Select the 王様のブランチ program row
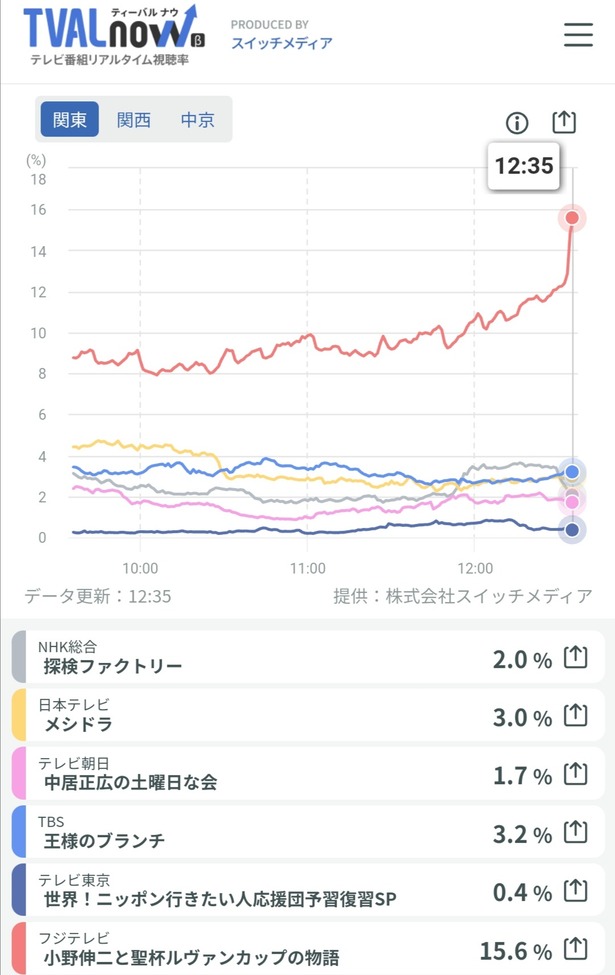Viewport: 615px width, 975px height. [x=308, y=832]
